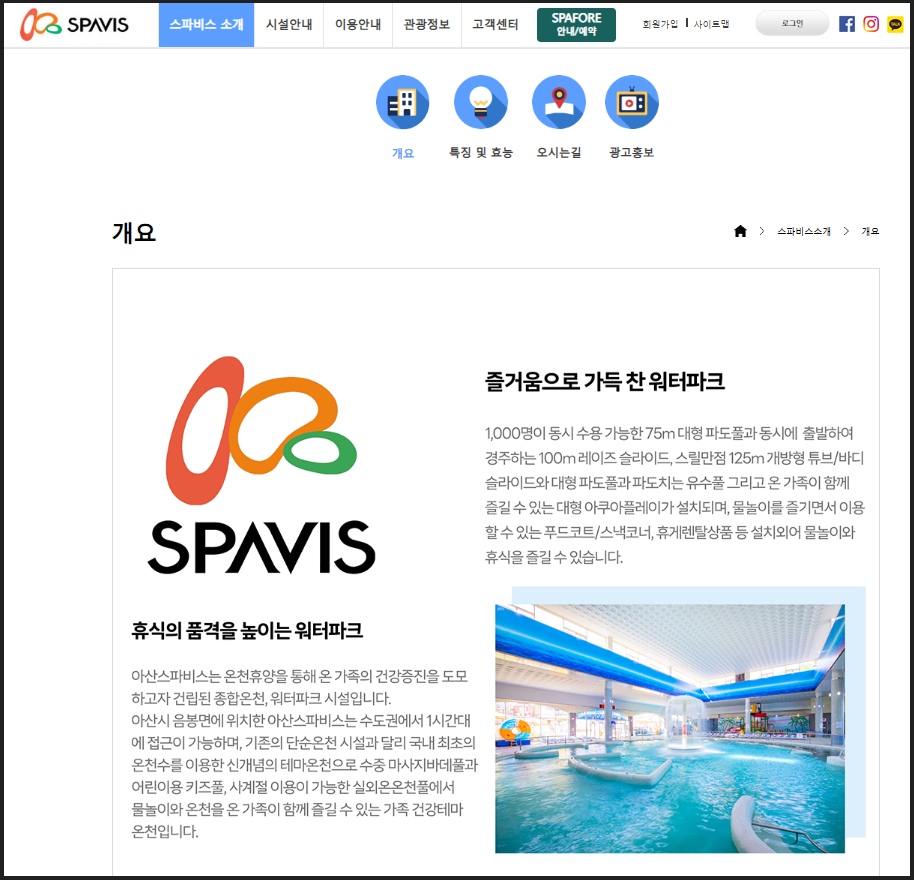
Task: Select the 광고홍보 TV icon
Action: coord(631,102)
